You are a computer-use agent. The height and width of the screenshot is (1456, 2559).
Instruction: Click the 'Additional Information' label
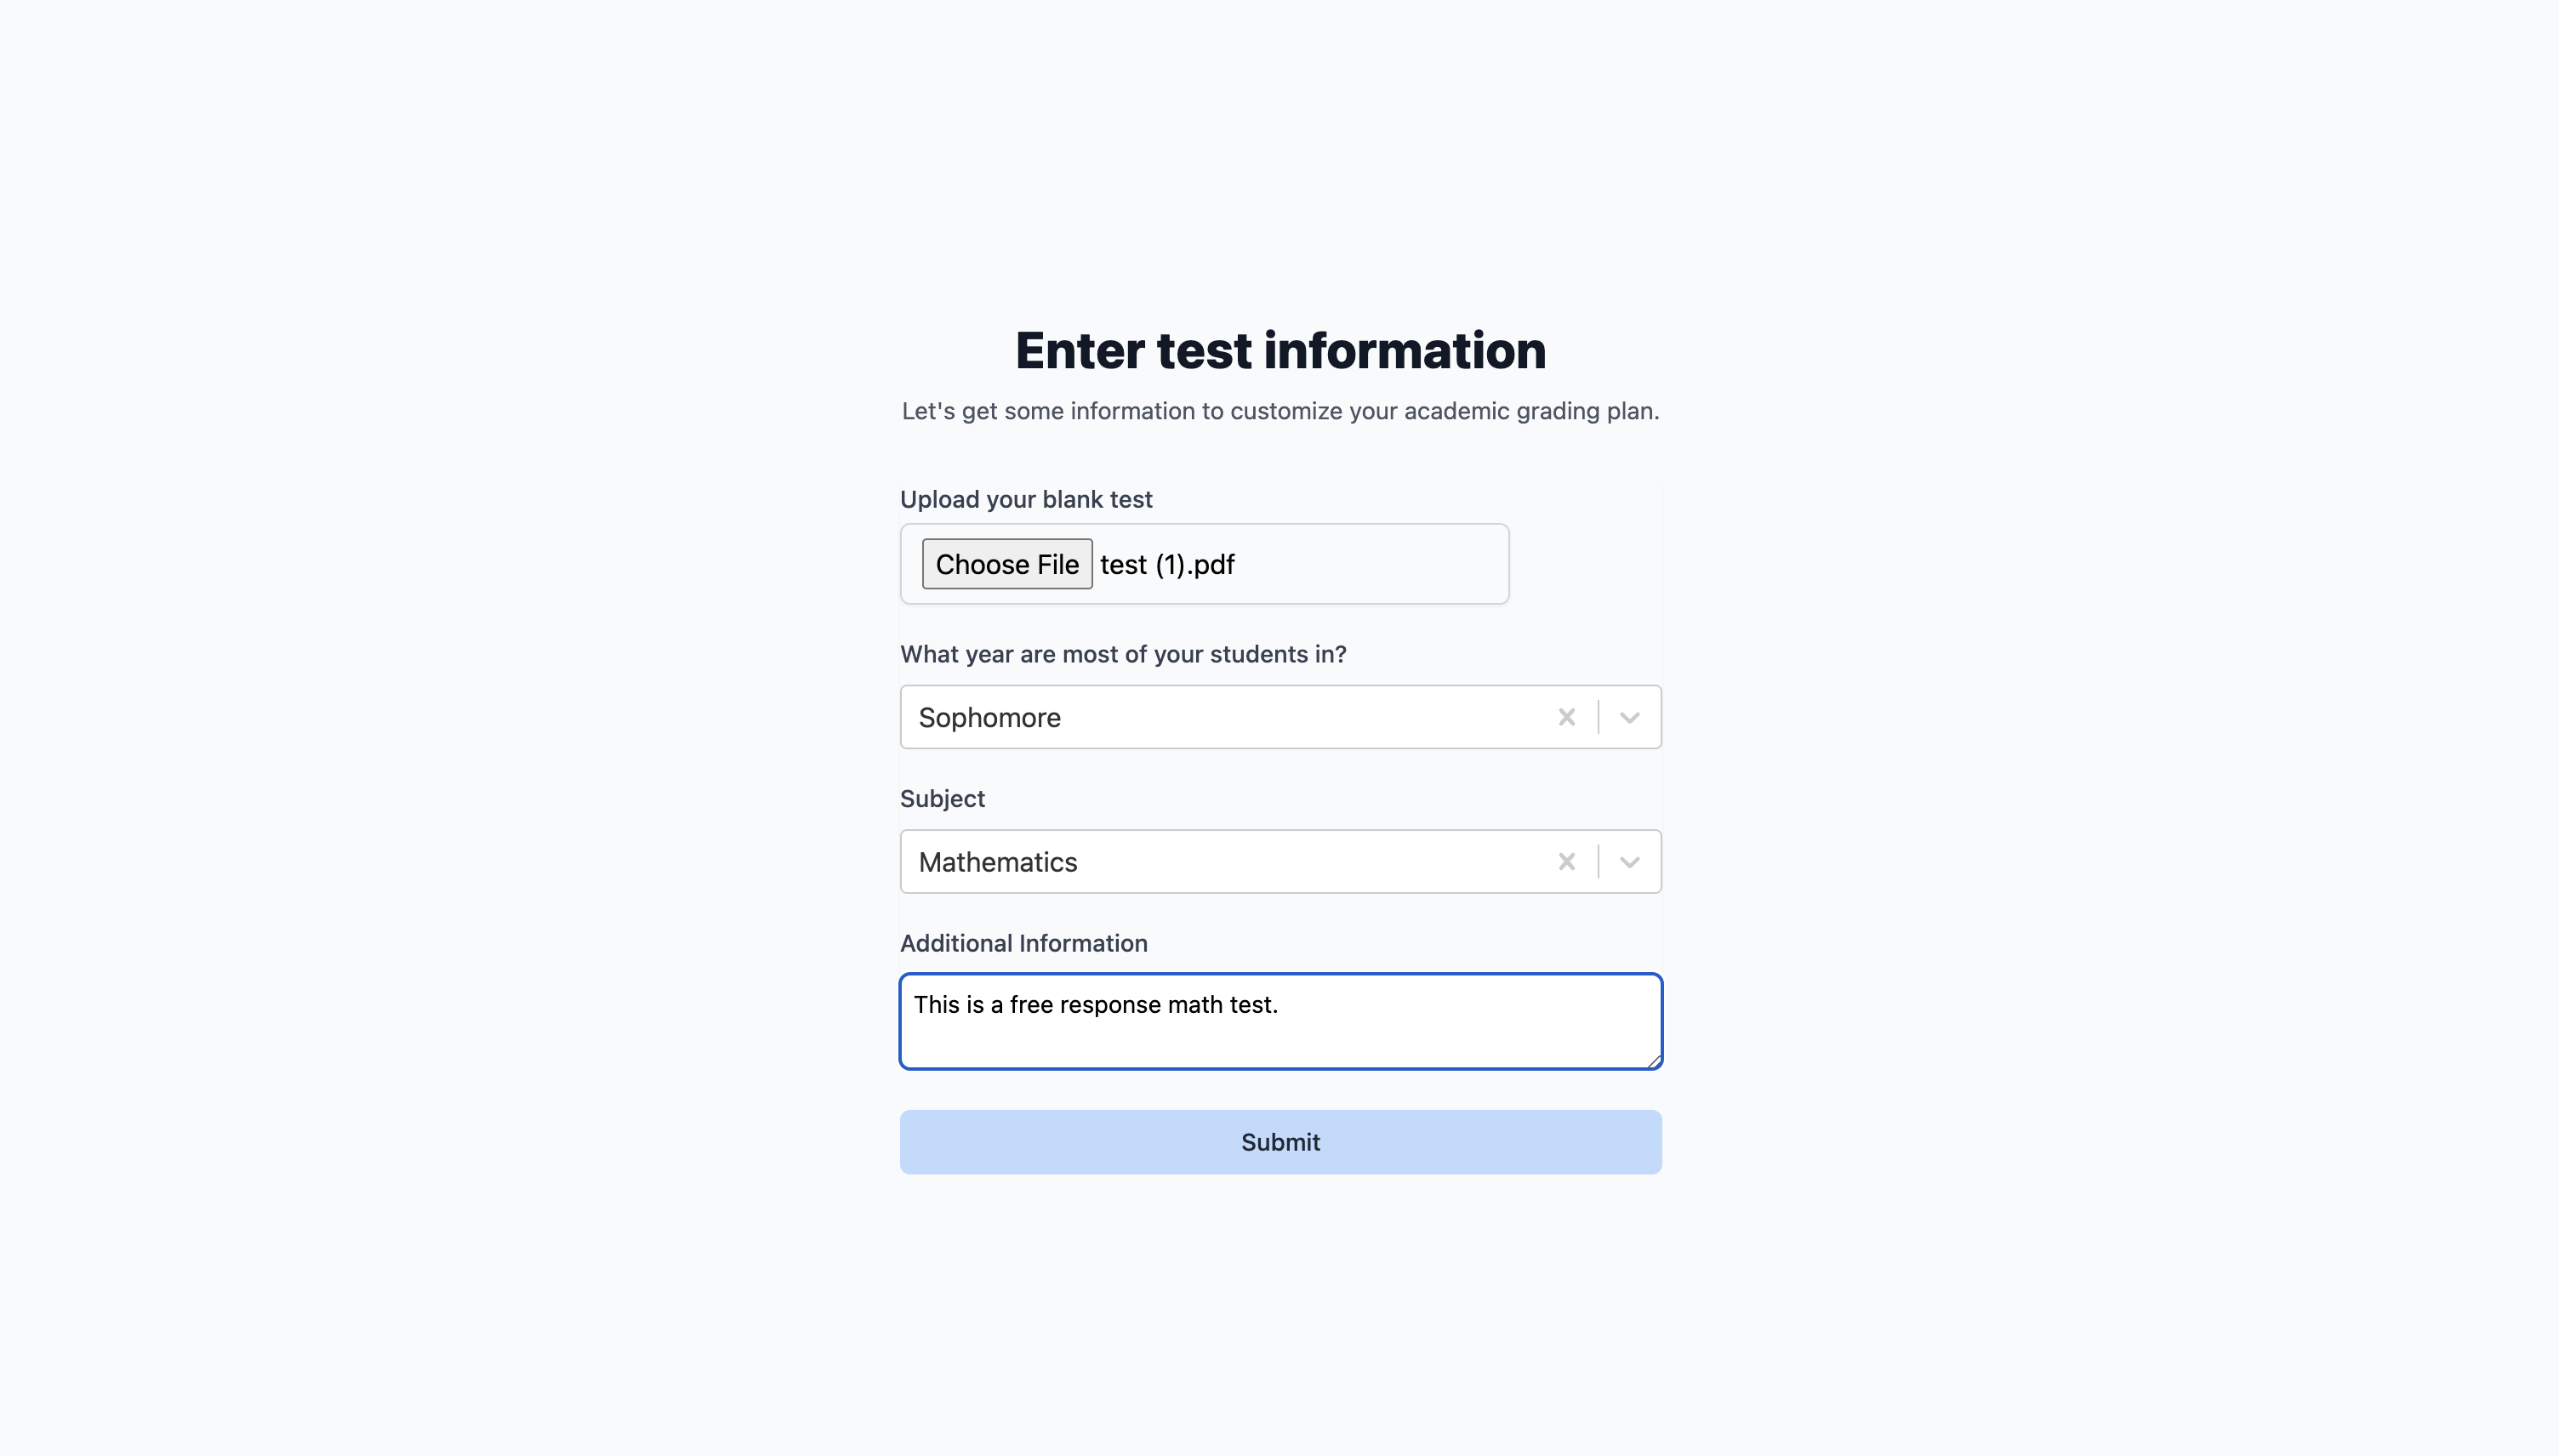tap(1023, 943)
